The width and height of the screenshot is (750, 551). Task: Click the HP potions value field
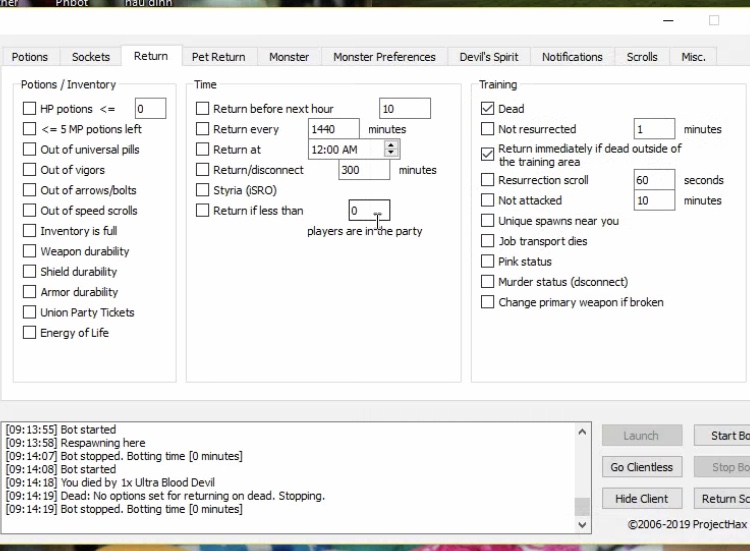click(150, 109)
